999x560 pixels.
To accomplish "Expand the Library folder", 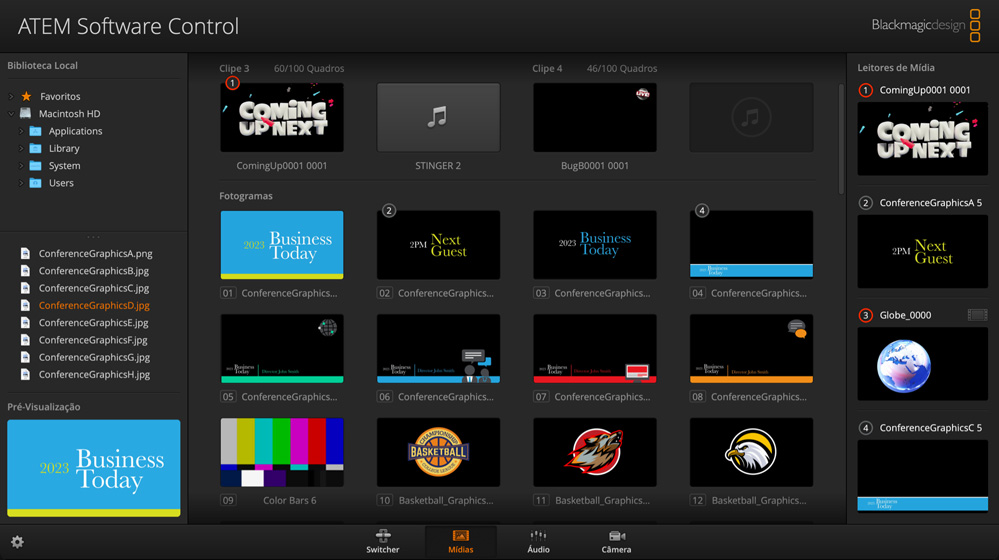I will [x=21, y=148].
